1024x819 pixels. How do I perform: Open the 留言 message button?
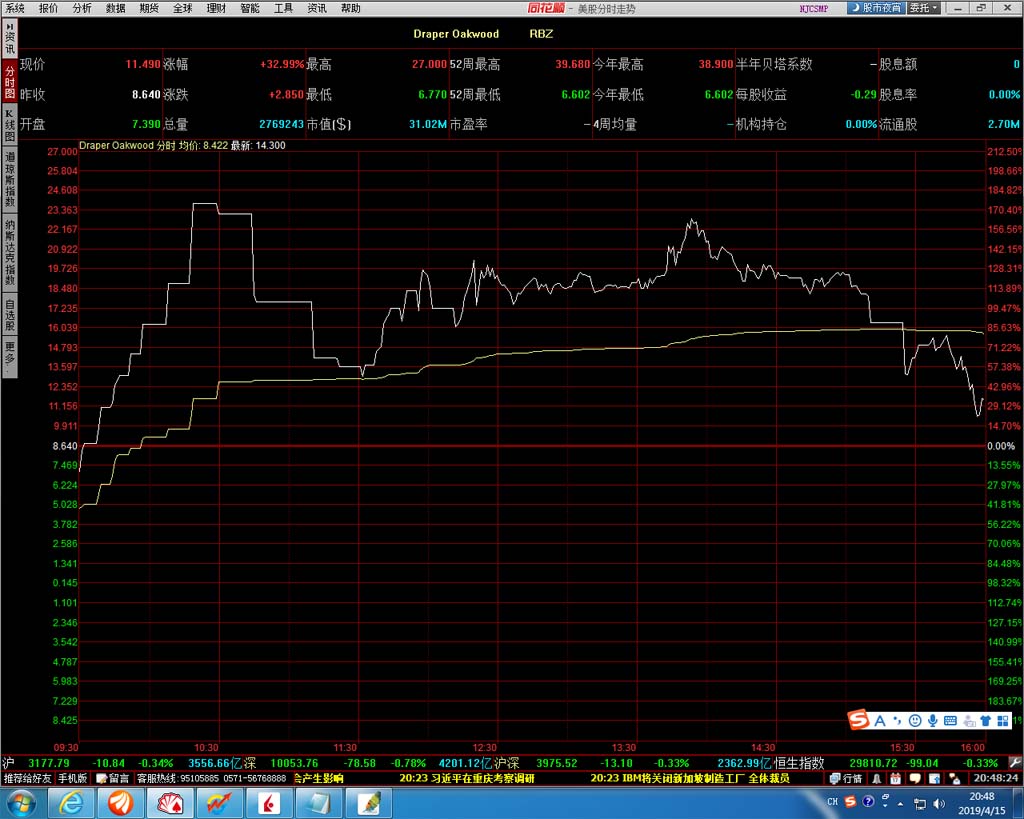tap(112, 779)
